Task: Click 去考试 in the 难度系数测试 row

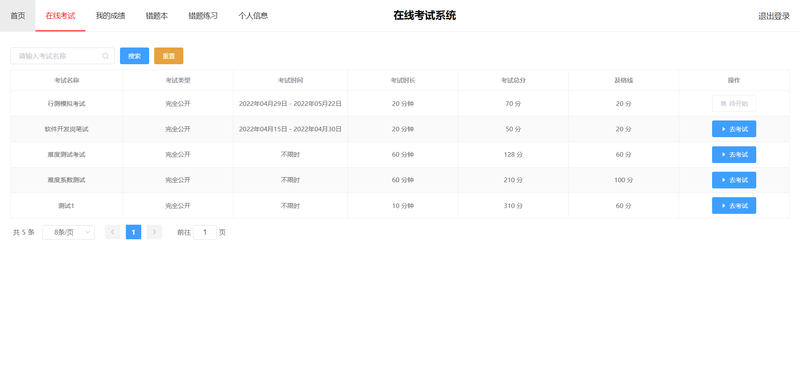Action: click(734, 180)
